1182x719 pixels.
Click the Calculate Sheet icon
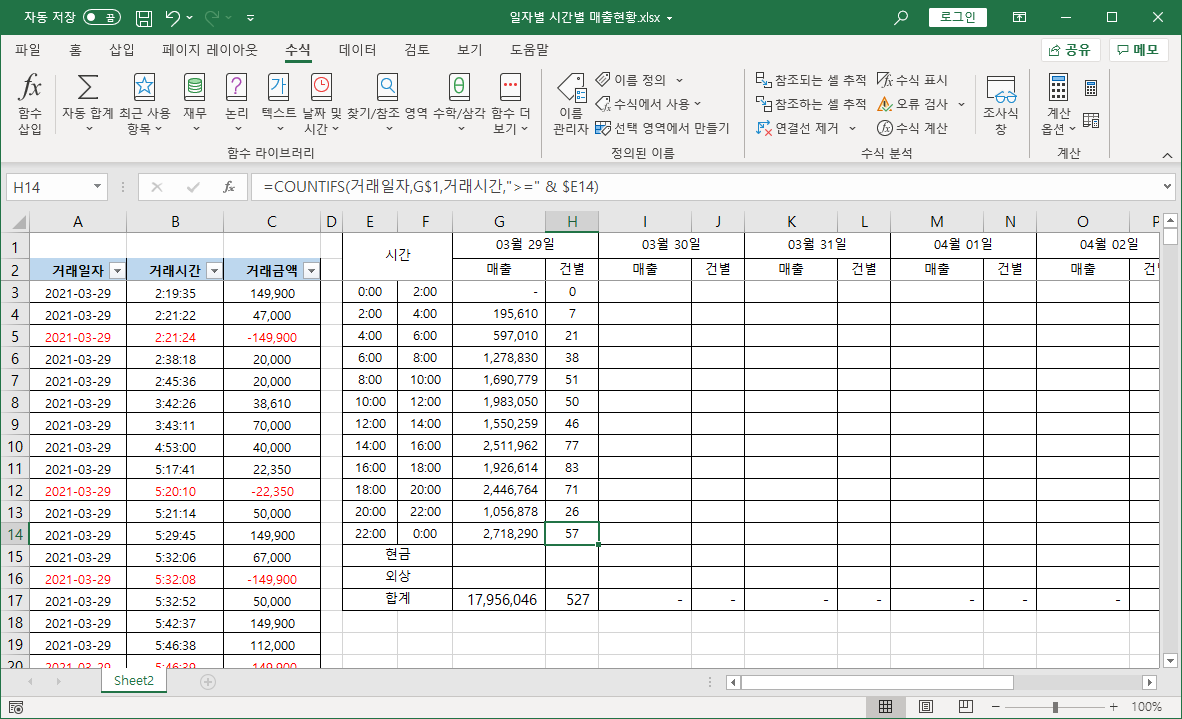tap(1091, 121)
